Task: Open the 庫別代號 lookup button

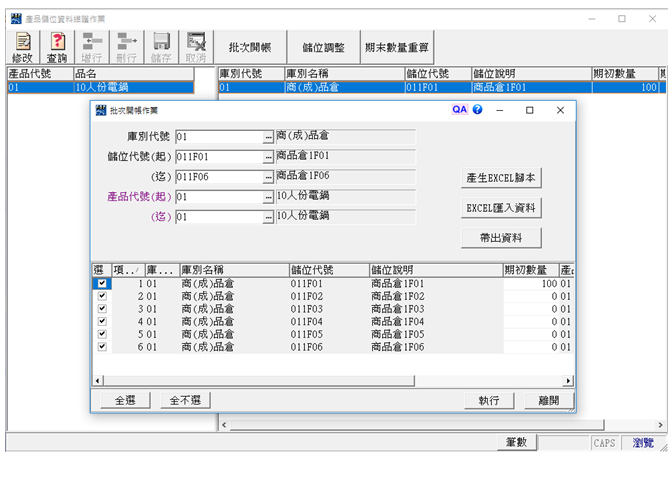Action: click(x=268, y=137)
